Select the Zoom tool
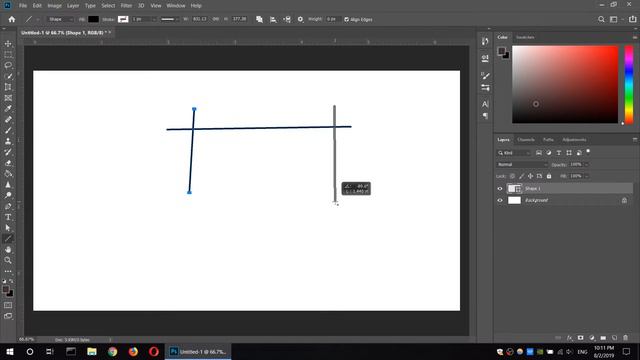 tap(8, 260)
